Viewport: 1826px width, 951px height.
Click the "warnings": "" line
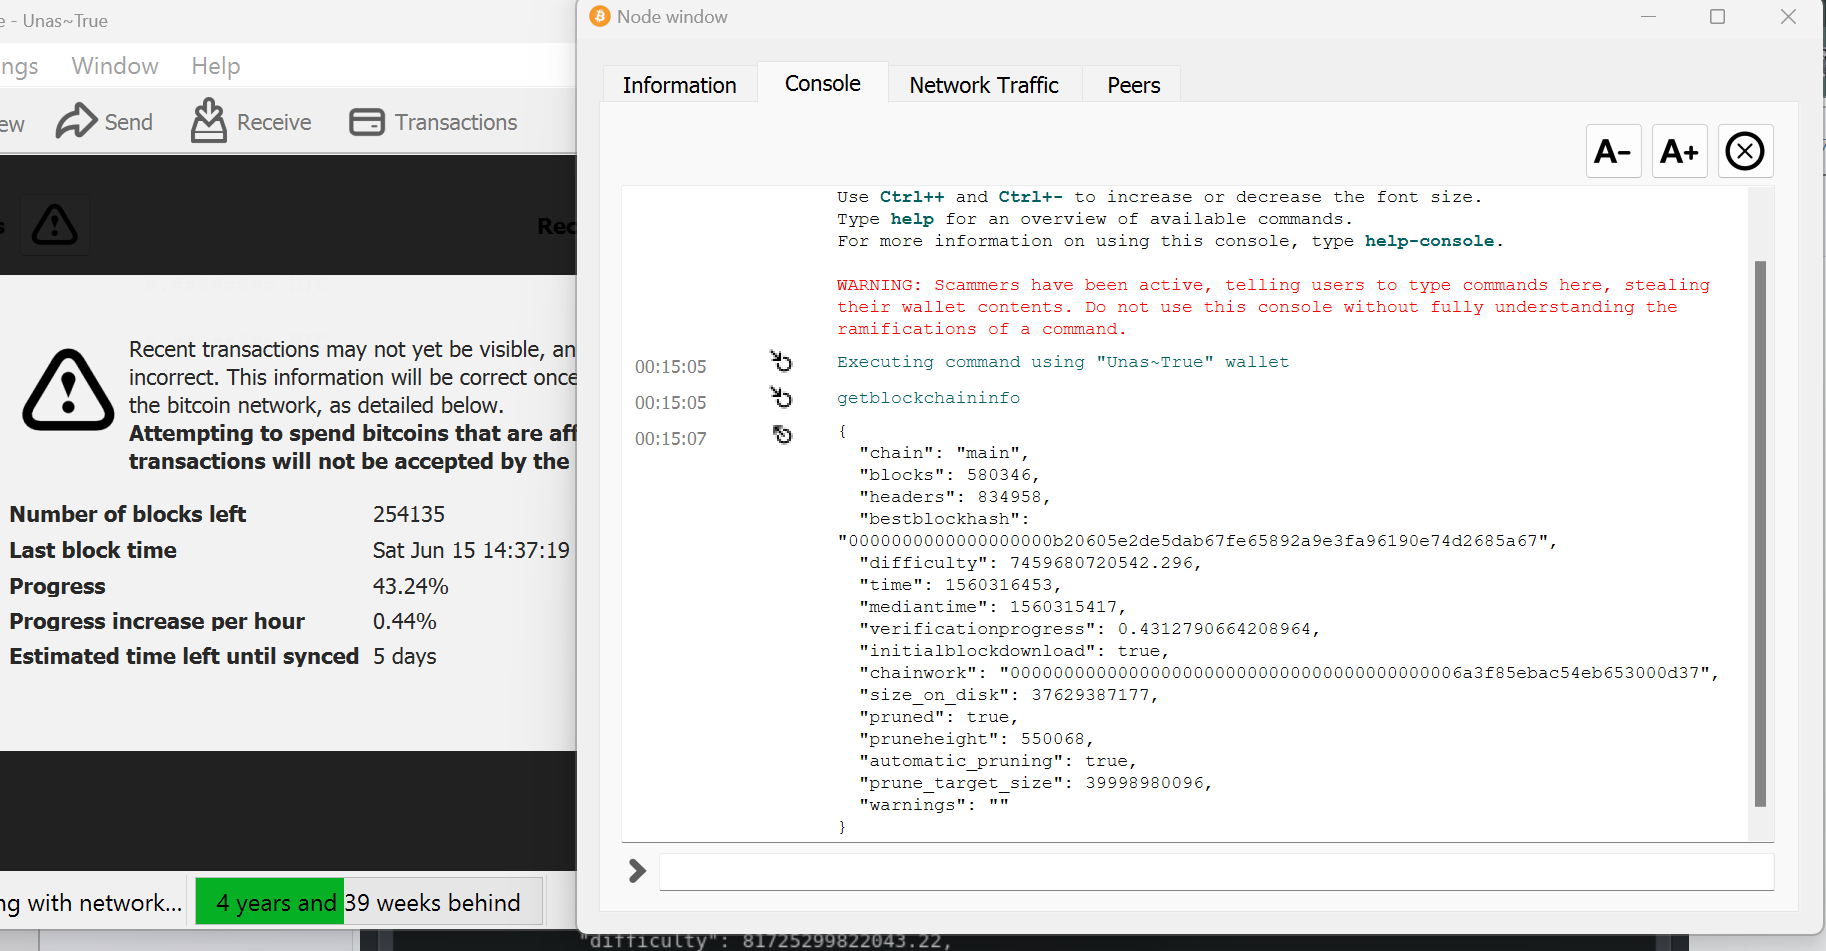pyautogui.click(x=933, y=805)
